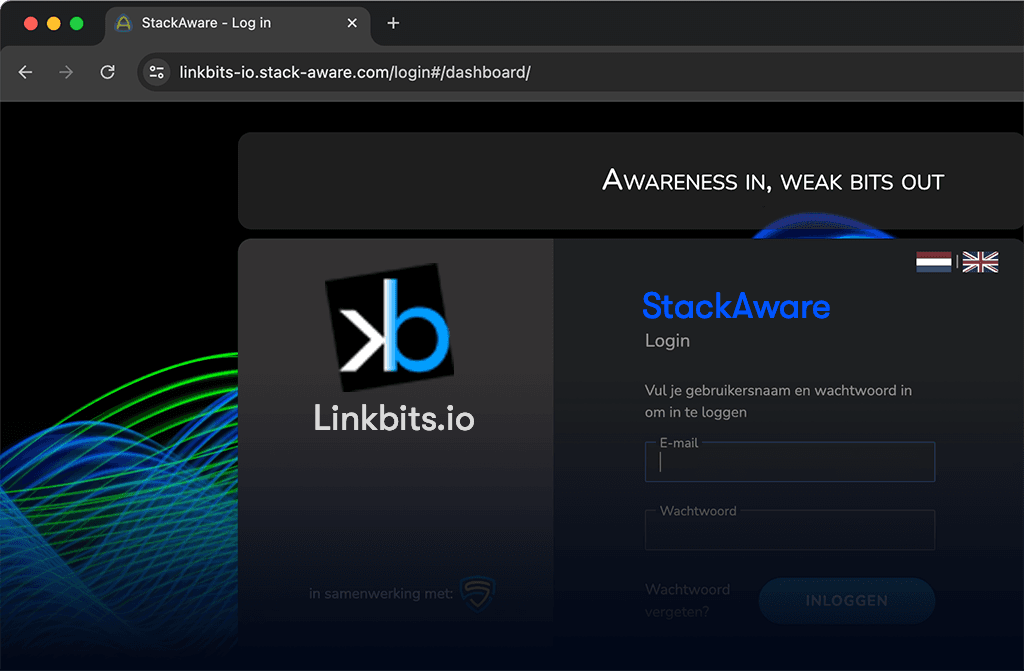Click the INLOGGEN button

click(847, 600)
